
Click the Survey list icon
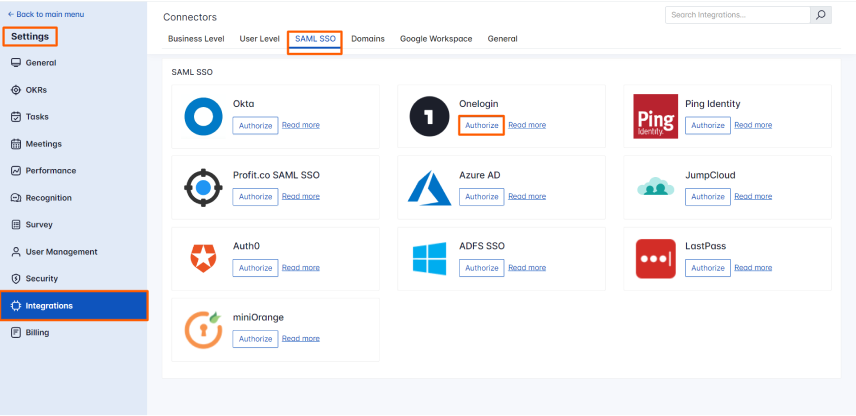click(16, 224)
